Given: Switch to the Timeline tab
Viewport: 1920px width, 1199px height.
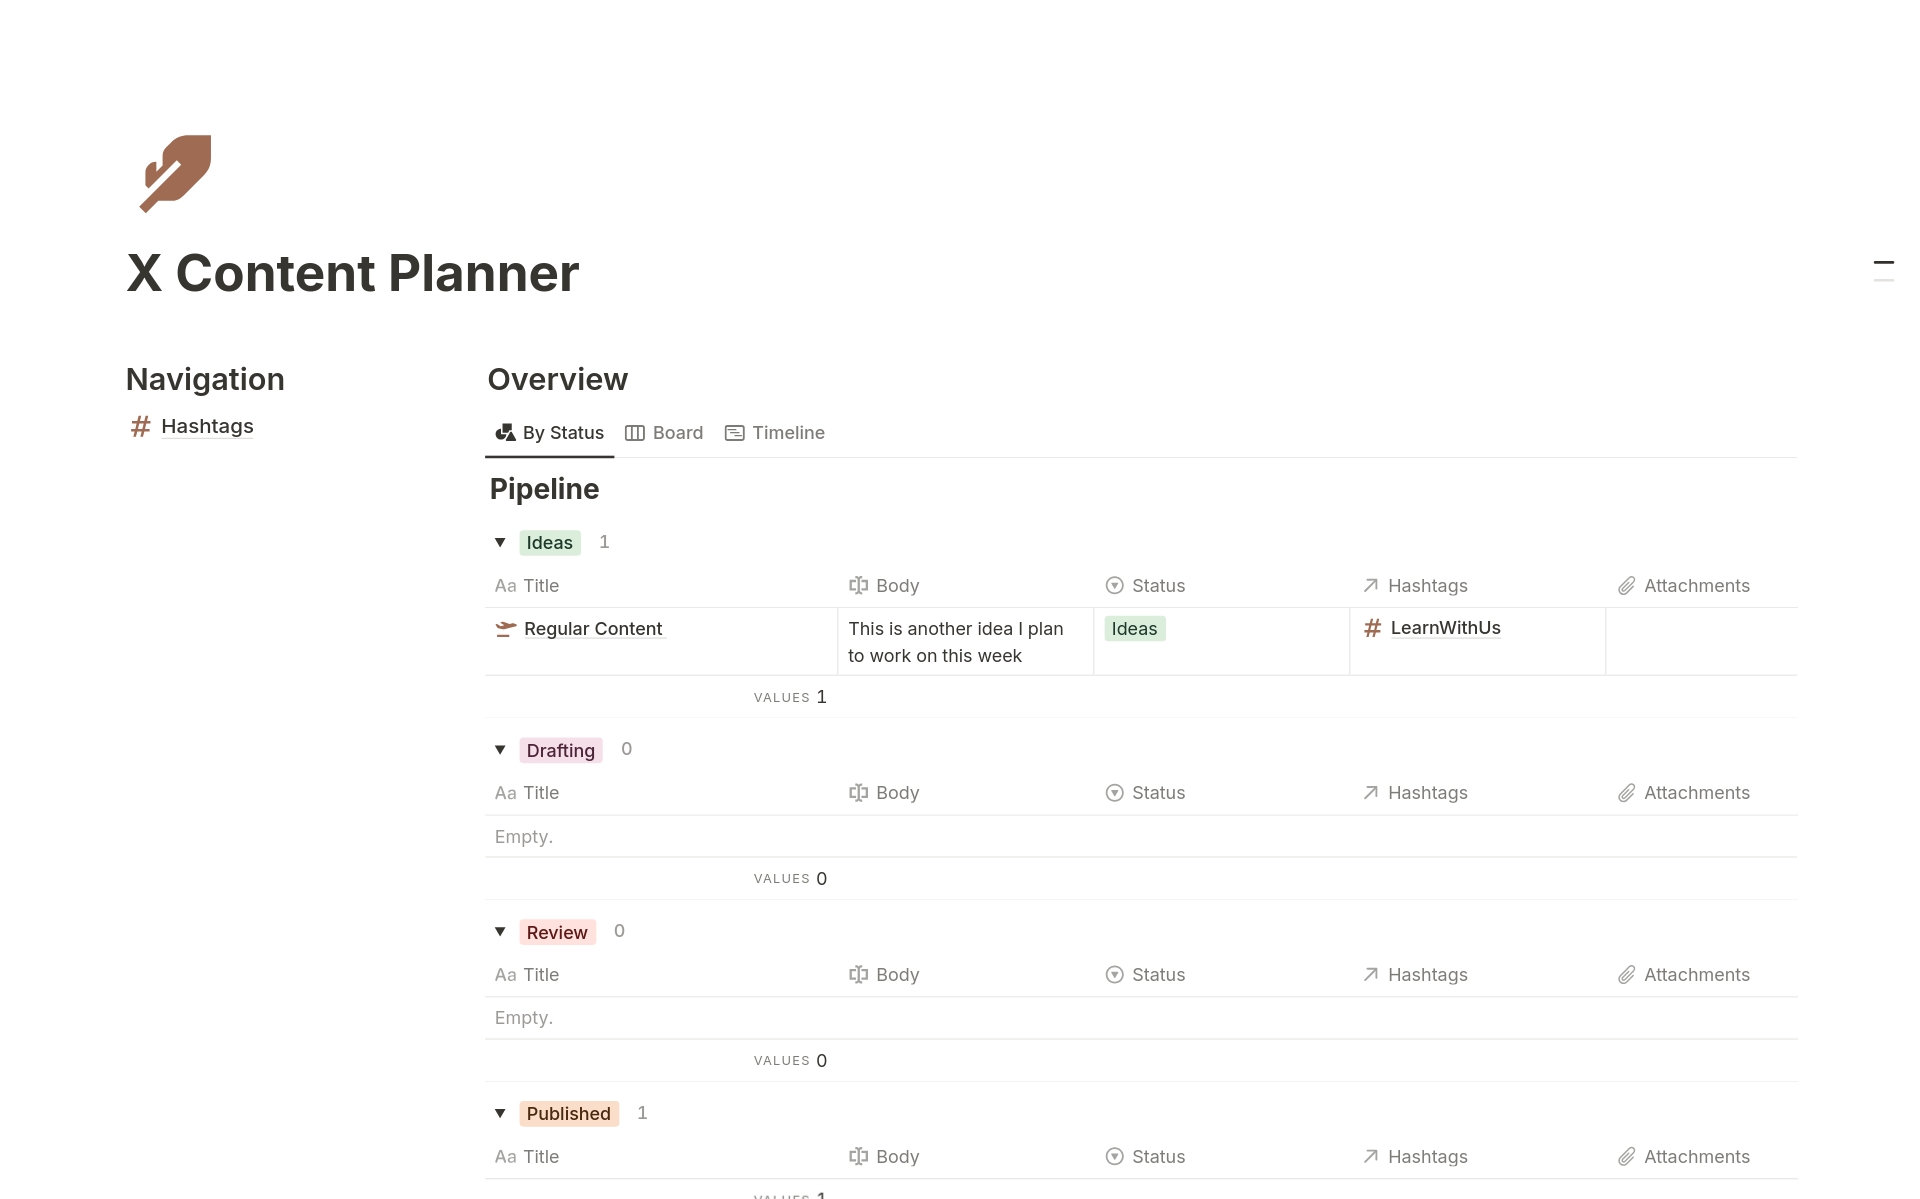Looking at the screenshot, I should 788,433.
